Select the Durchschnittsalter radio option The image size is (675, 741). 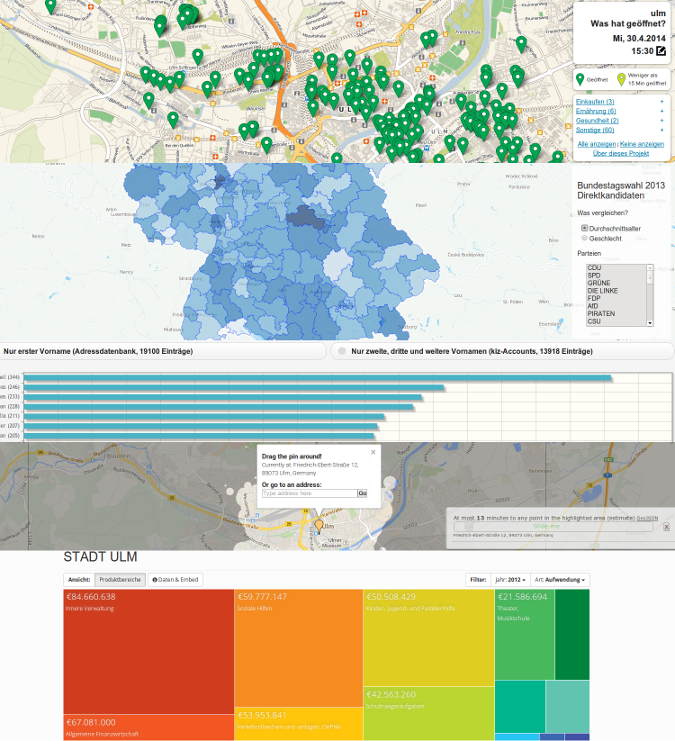(x=585, y=228)
